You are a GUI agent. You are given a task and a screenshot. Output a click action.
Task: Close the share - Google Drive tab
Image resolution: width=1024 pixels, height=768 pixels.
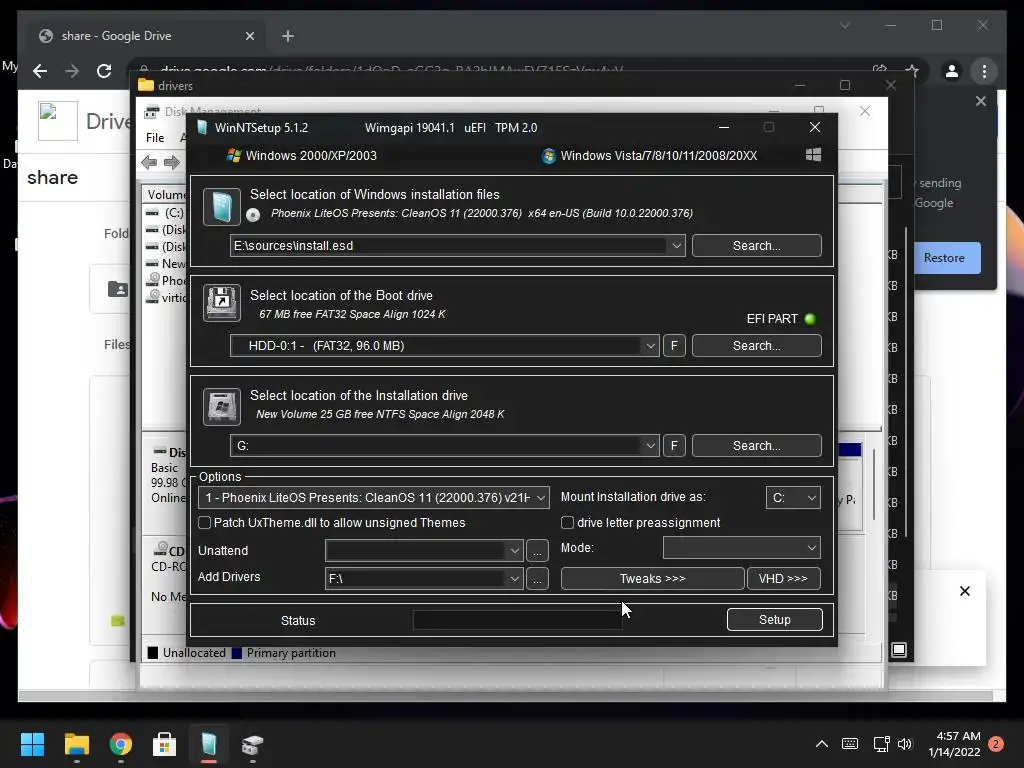(x=249, y=36)
